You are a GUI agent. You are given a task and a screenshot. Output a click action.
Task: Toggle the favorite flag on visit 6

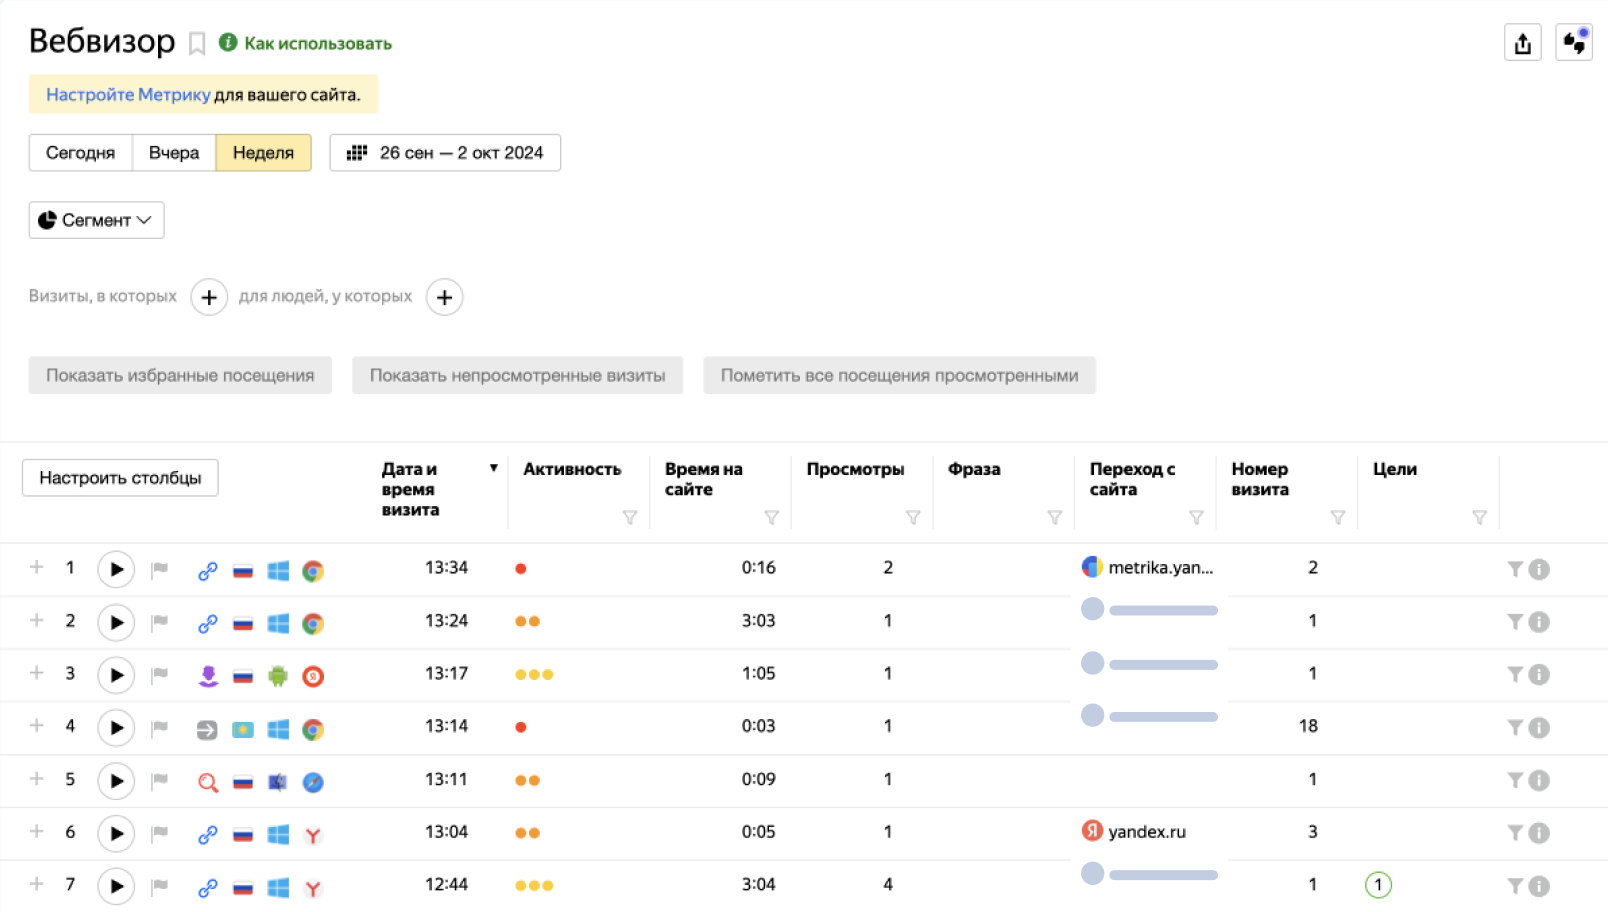tap(159, 833)
